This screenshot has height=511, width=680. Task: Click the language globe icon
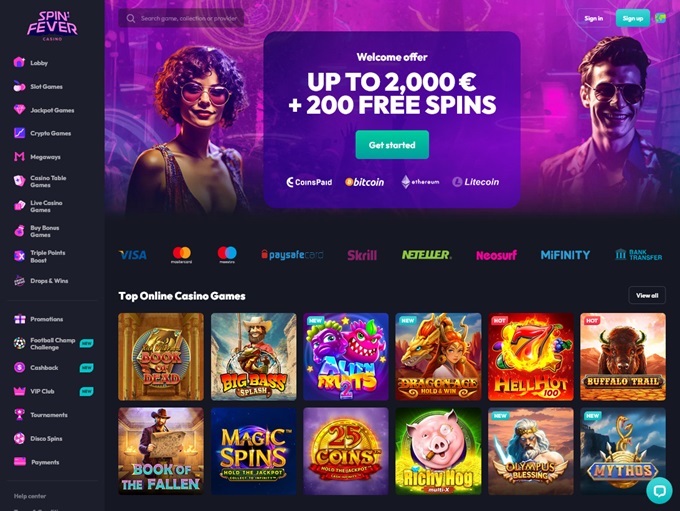click(x=660, y=18)
